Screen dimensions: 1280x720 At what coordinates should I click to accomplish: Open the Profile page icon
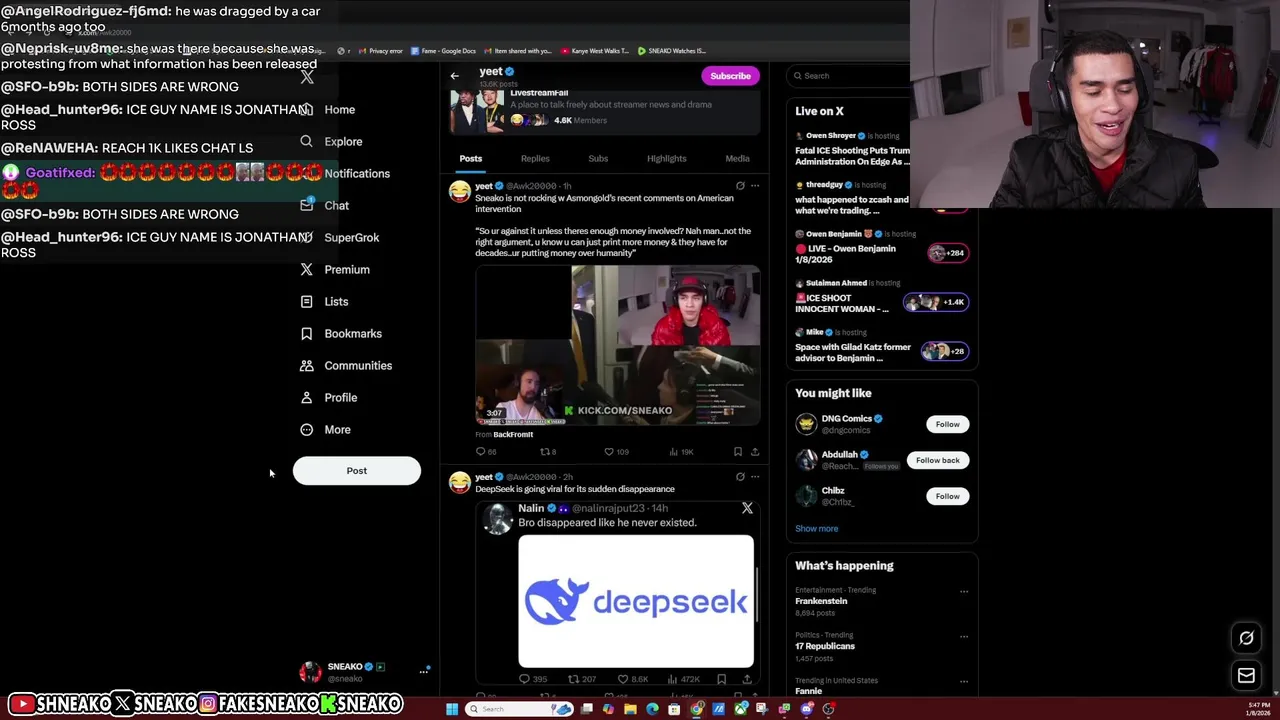[x=306, y=398]
